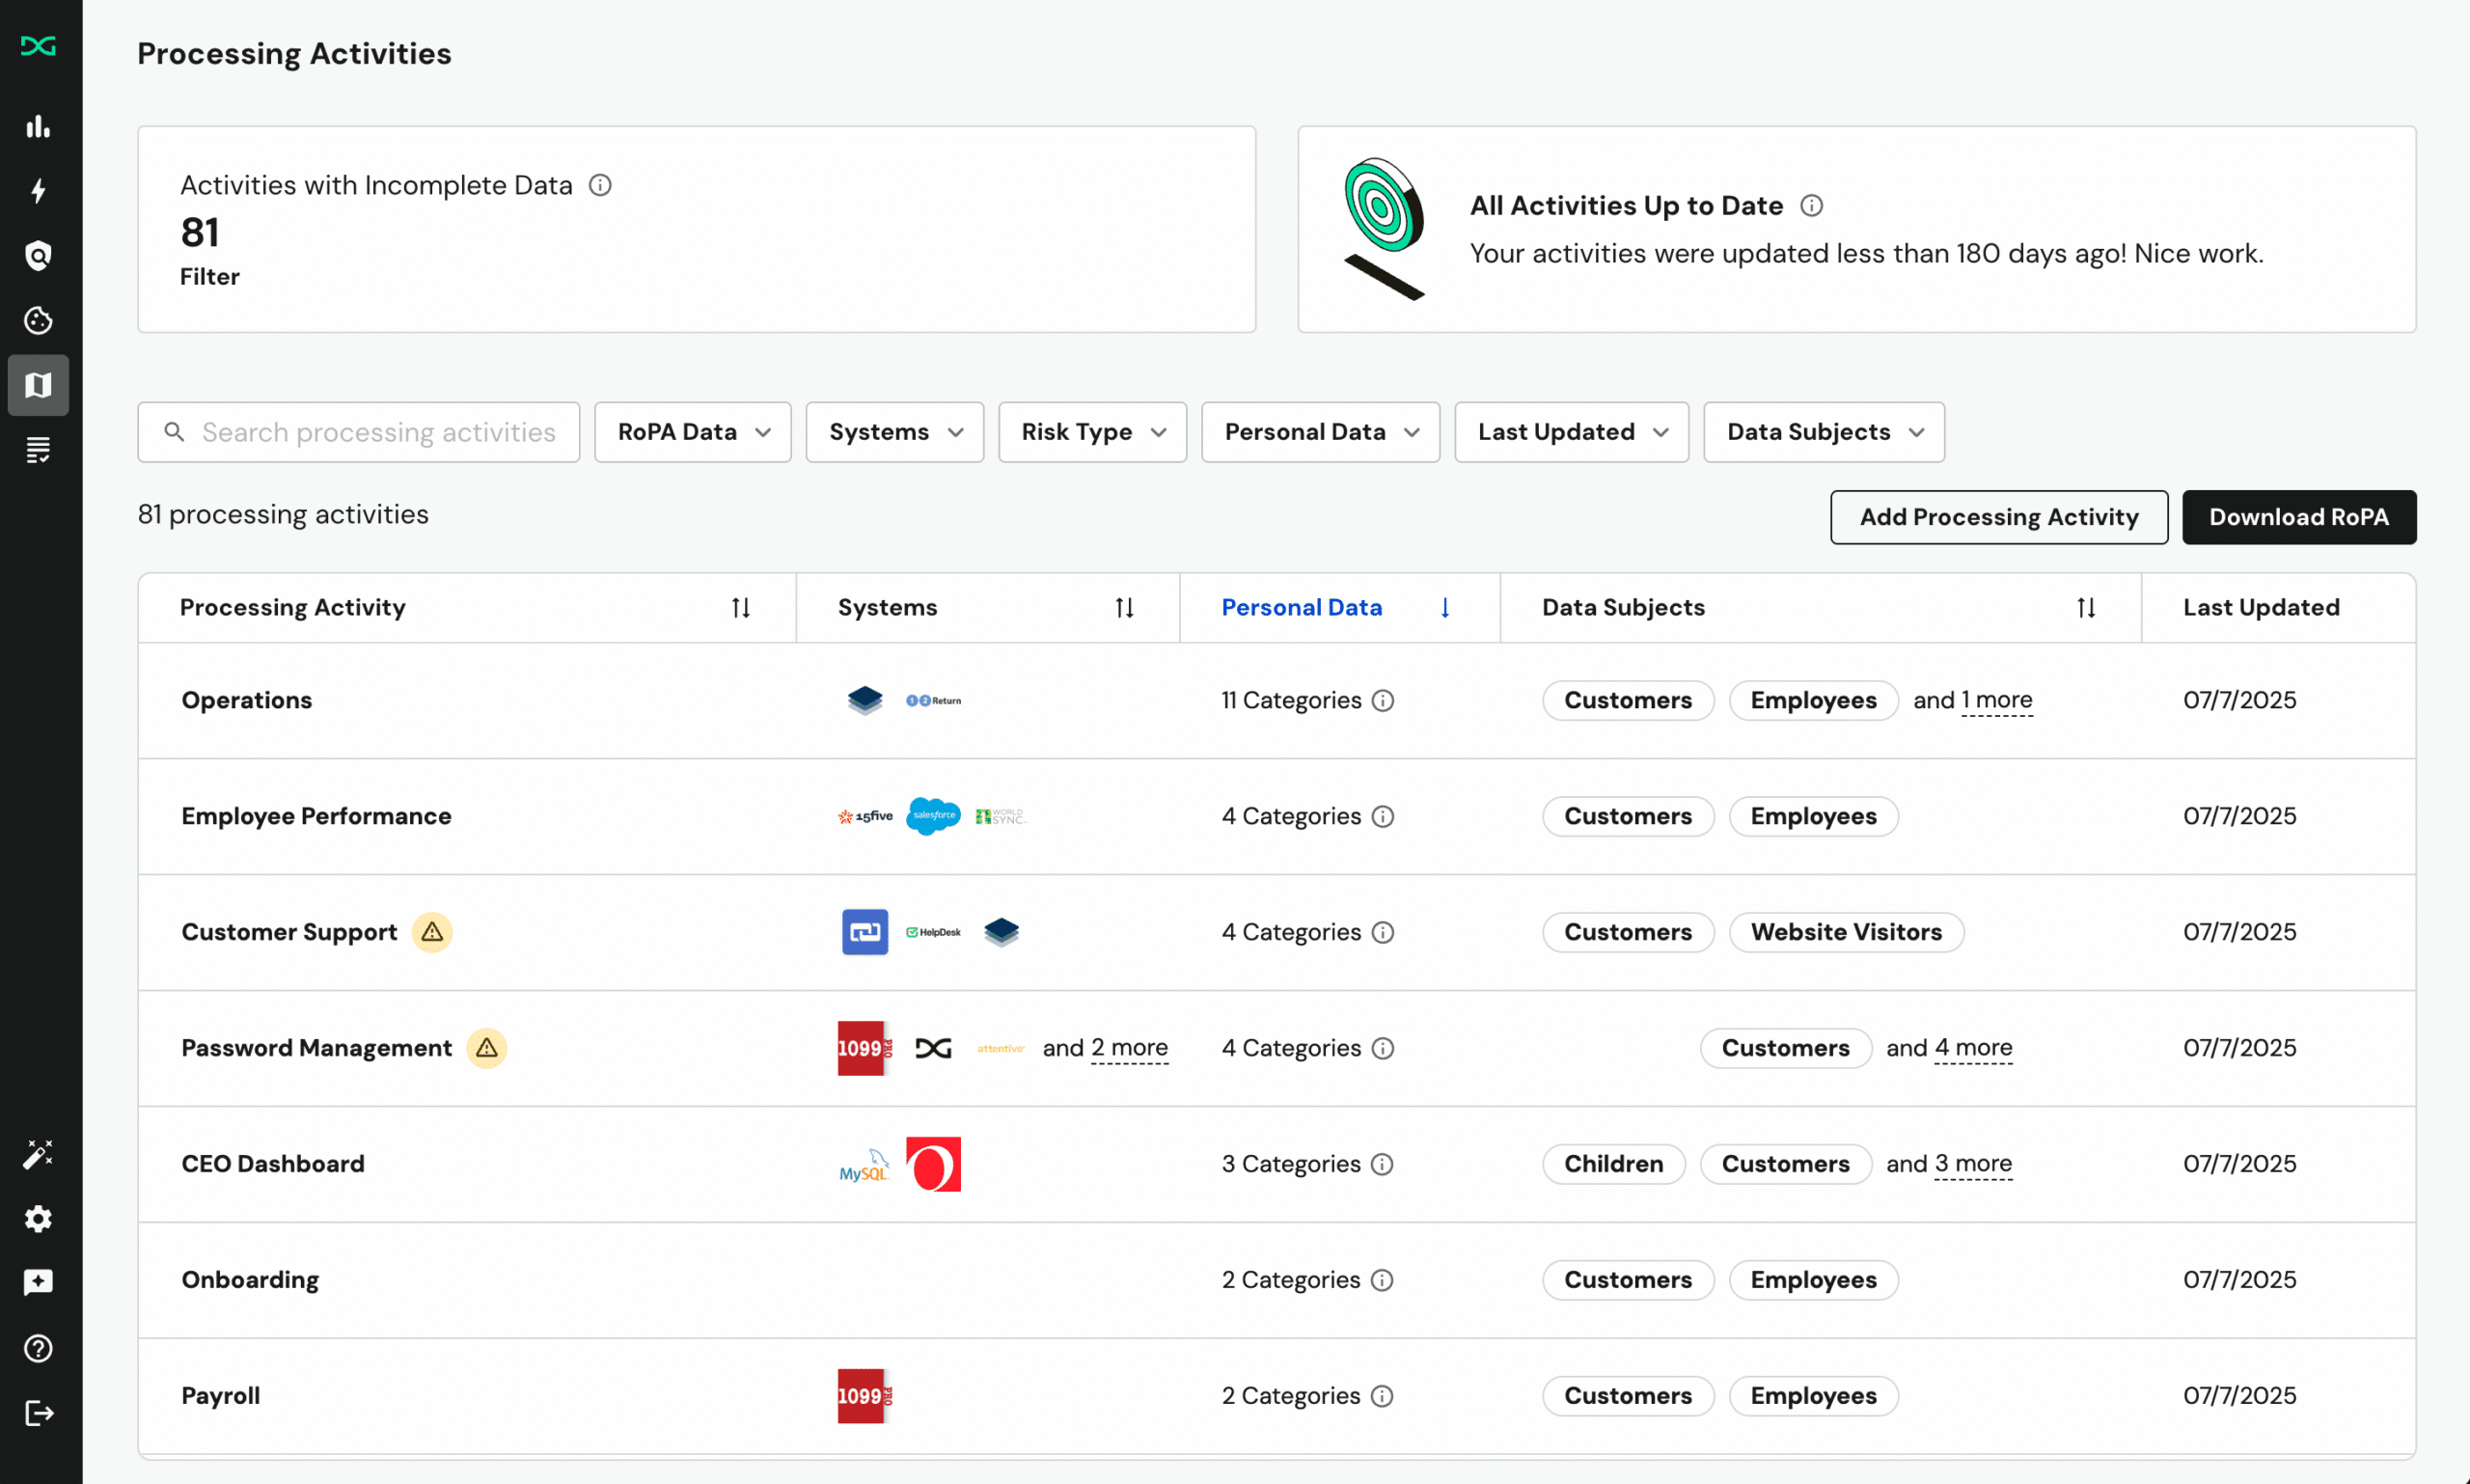Click the lightning bolt sidebar icon
The image size is (2470, 1484).
[x=38, y=191]
